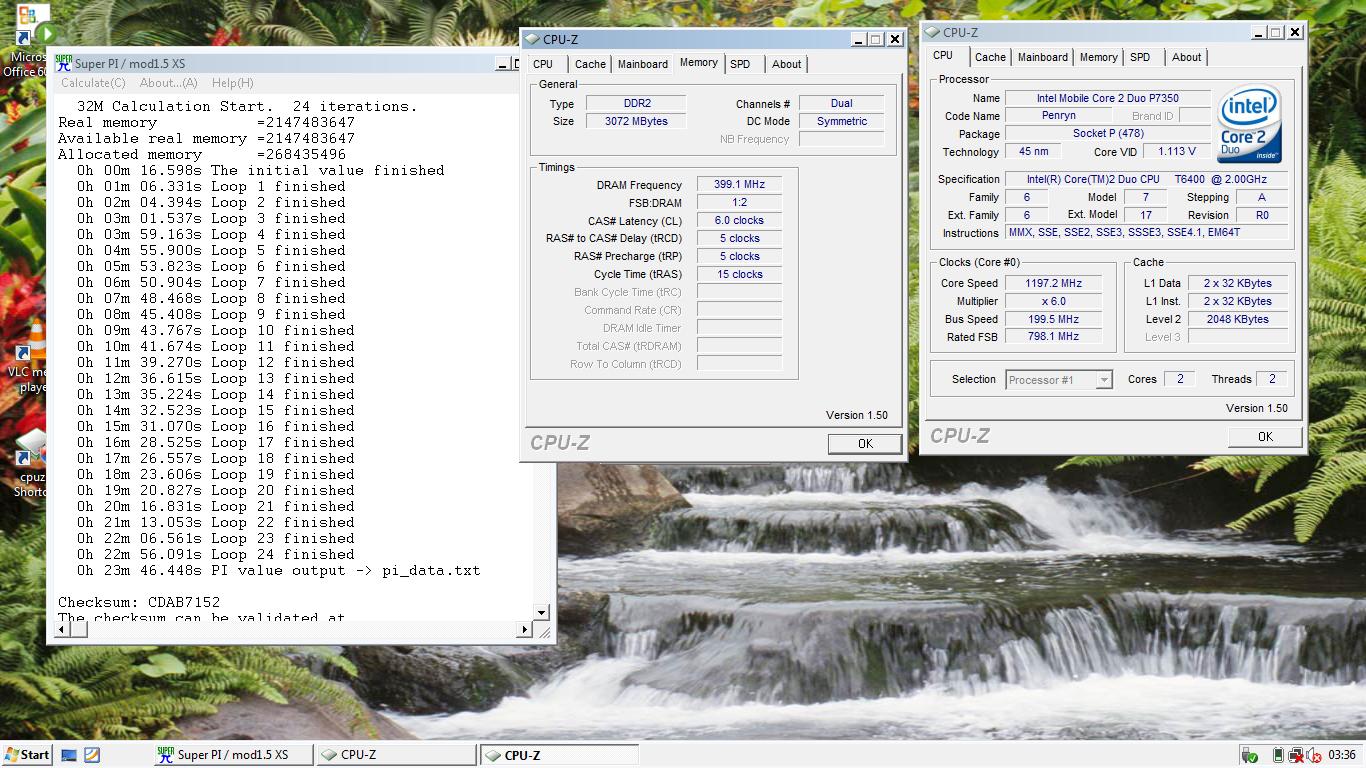Viewport: 1366px width, 768px height.
Task: Open the cpuz desktop shortcut
Action: tap(30, 462)
